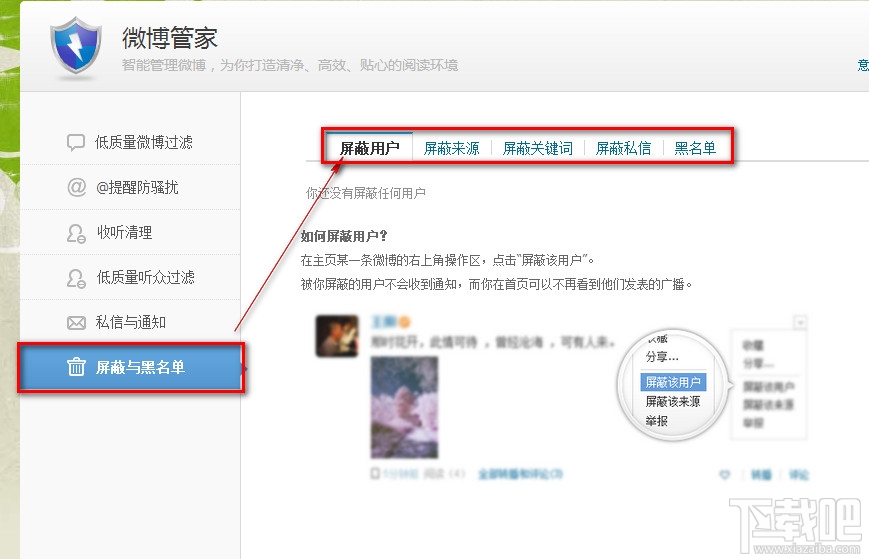The width and height of the screenshot is (869, 559).
Task: Click the blurred 全部转播和评论 link under post
Action: pyautogui.click(x=520, y=474)
